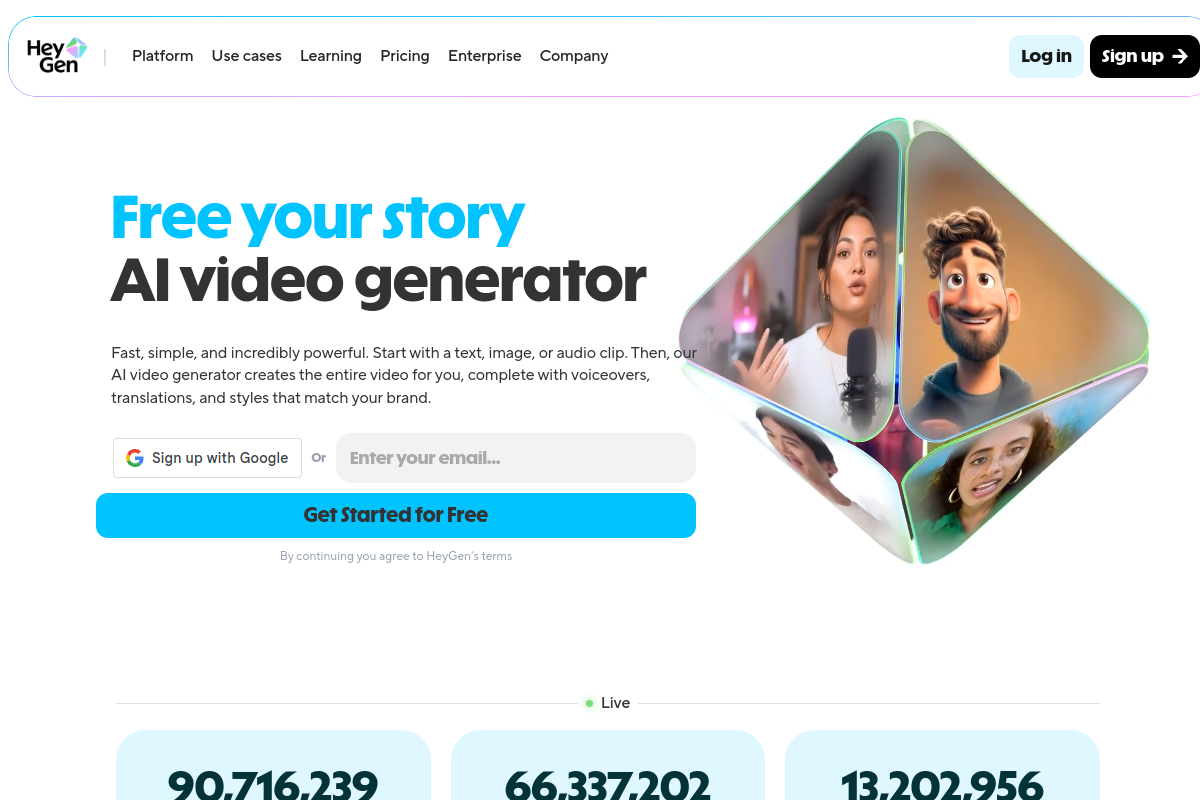Click the 90,716,239 live counter card
This screenshot has height=800, width=1200.
tap(273, 766)
